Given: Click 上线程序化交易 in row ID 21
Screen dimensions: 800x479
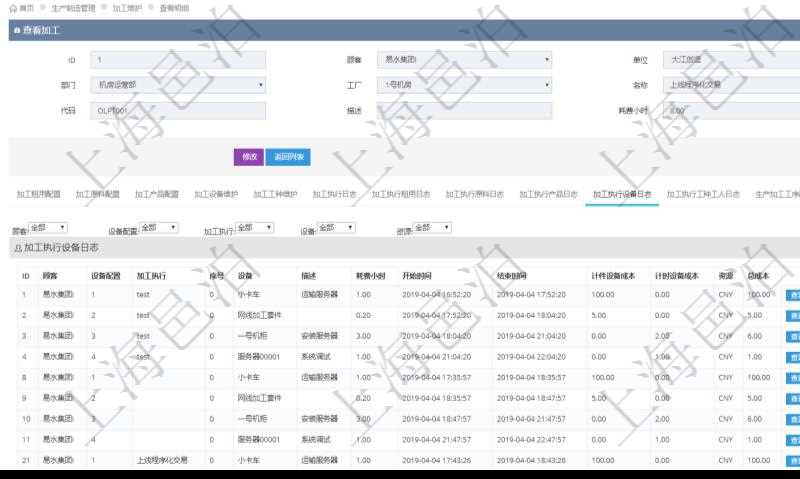Looking at the screenshot, I should click(162, 460).
